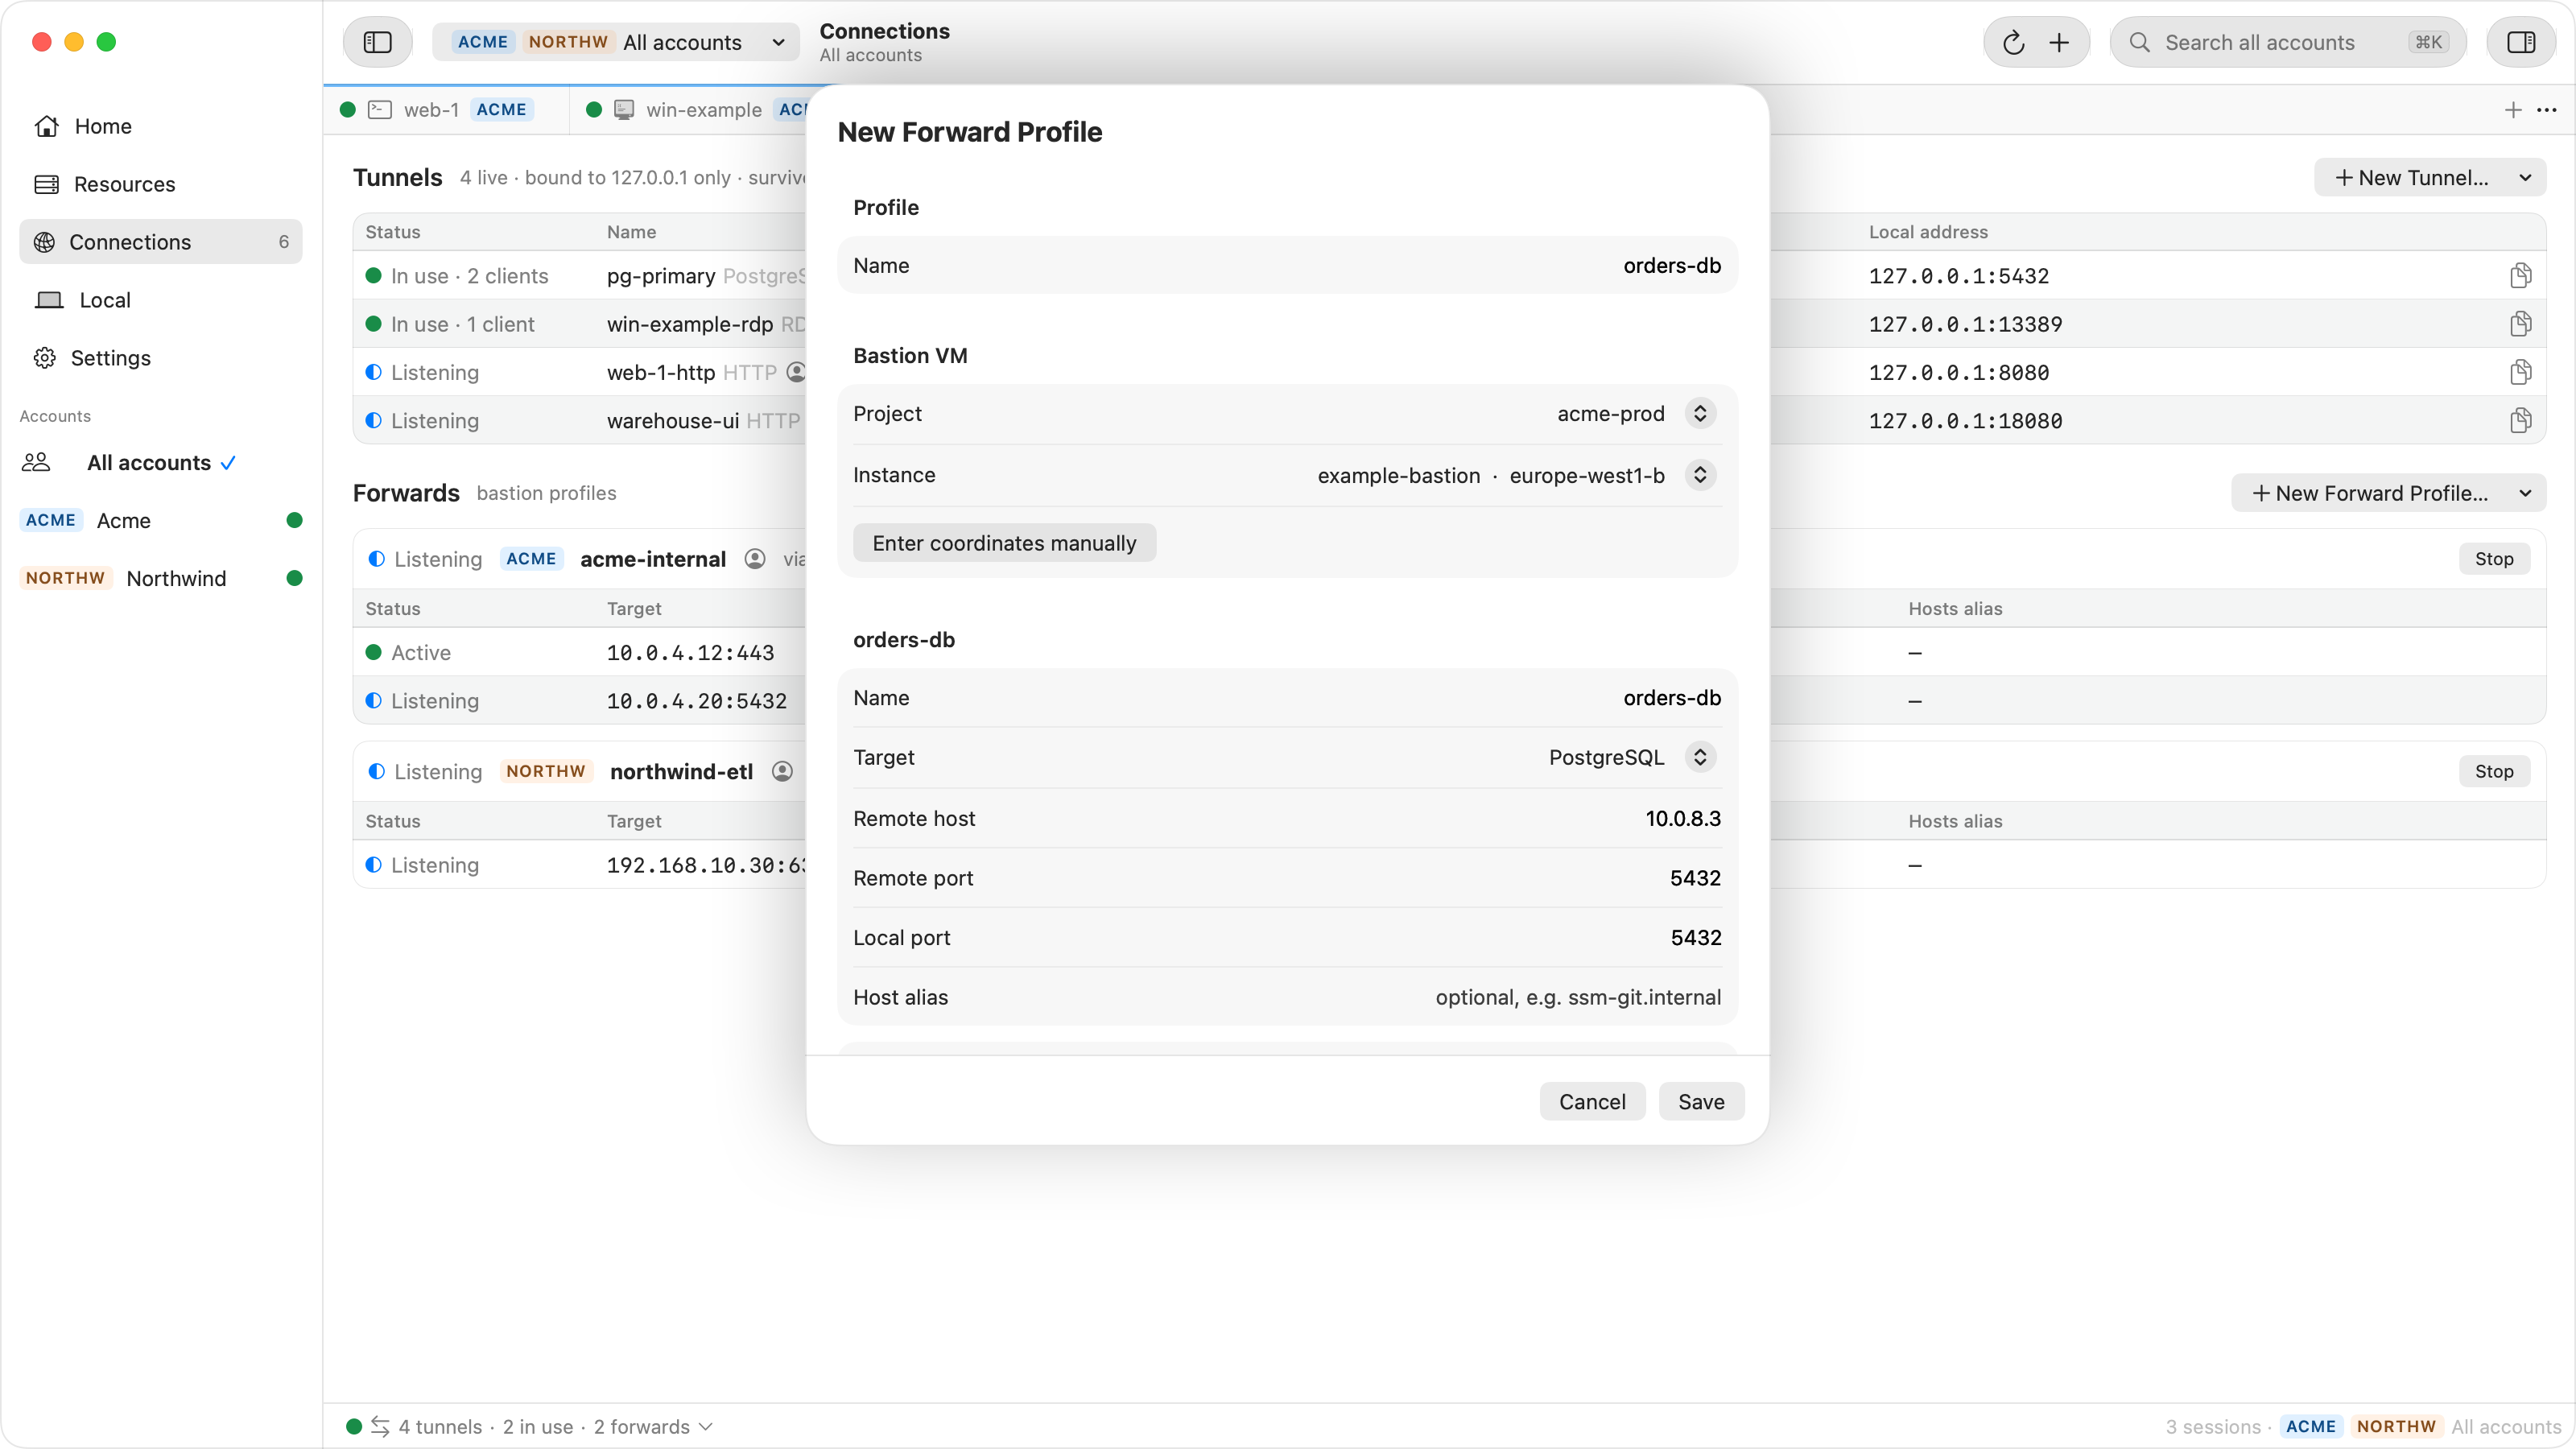
Task: Click the Home sidebar icon
Action: coord(46,126)
